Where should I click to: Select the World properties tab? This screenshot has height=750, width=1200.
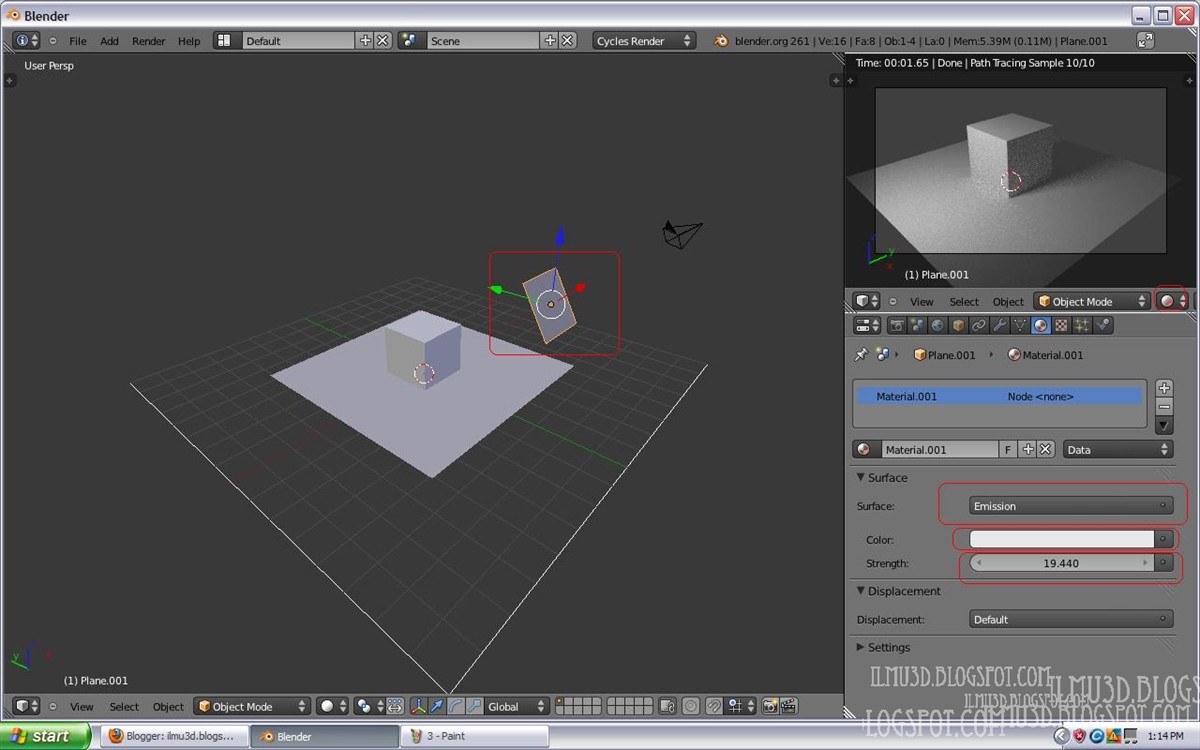click(936, 325)
